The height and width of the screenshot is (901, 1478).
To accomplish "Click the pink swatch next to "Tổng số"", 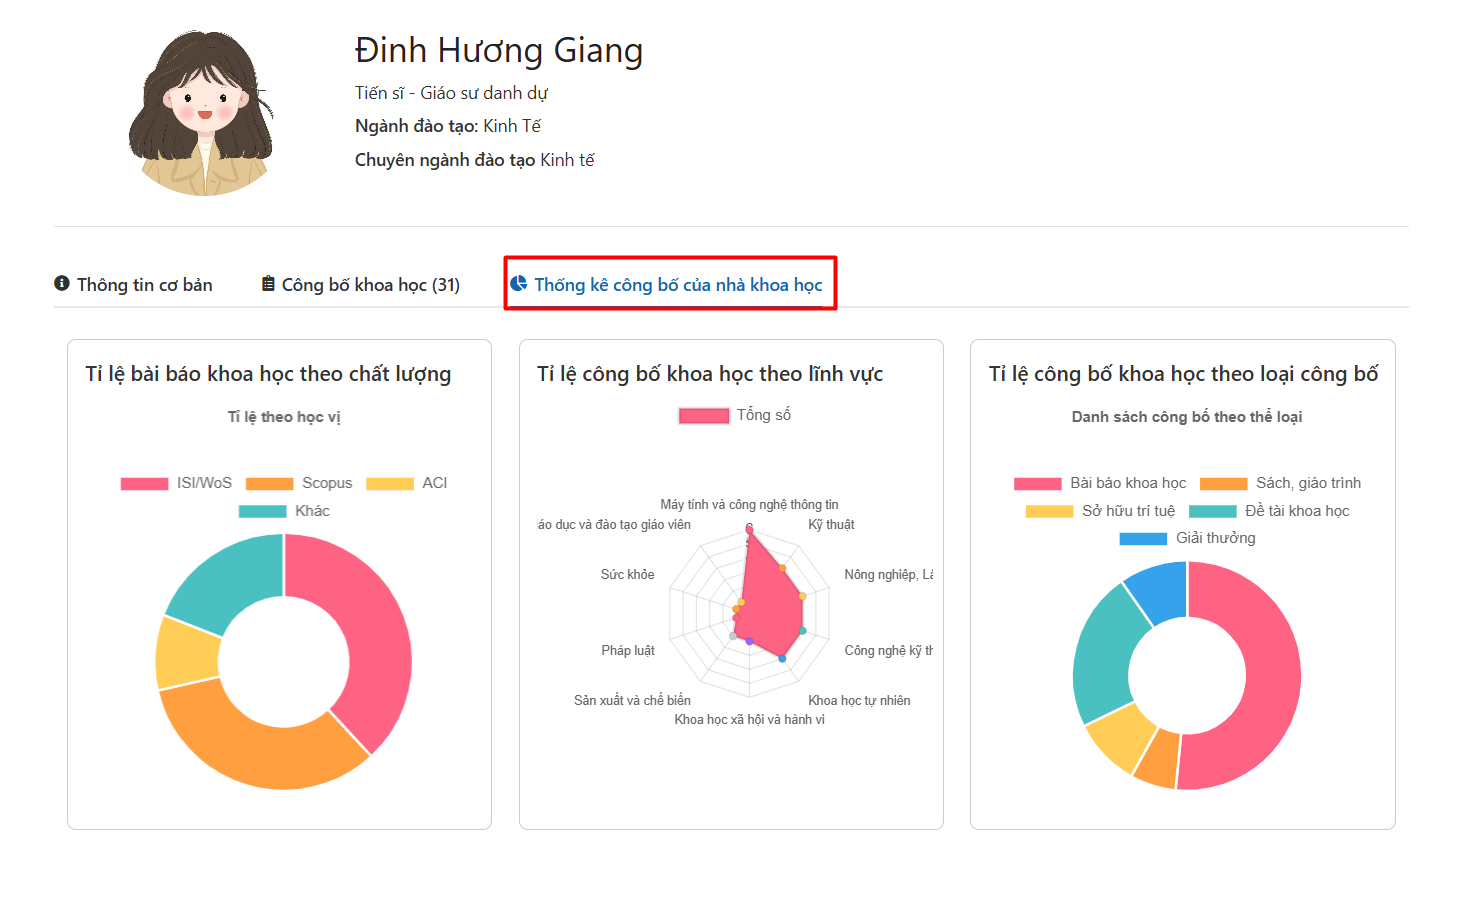I will pos(703,414).
